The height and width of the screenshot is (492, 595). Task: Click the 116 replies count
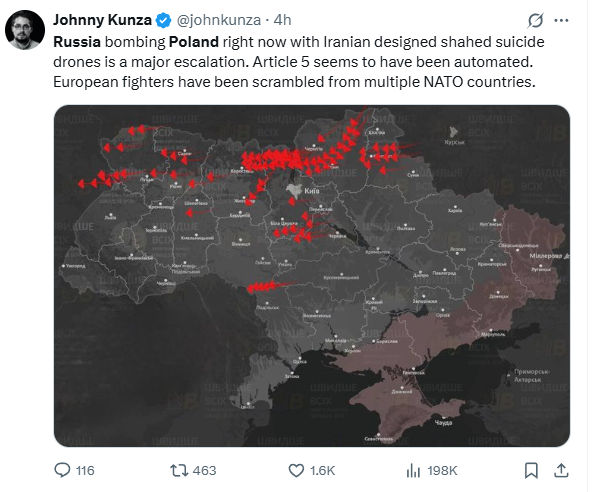coord(85,471)
